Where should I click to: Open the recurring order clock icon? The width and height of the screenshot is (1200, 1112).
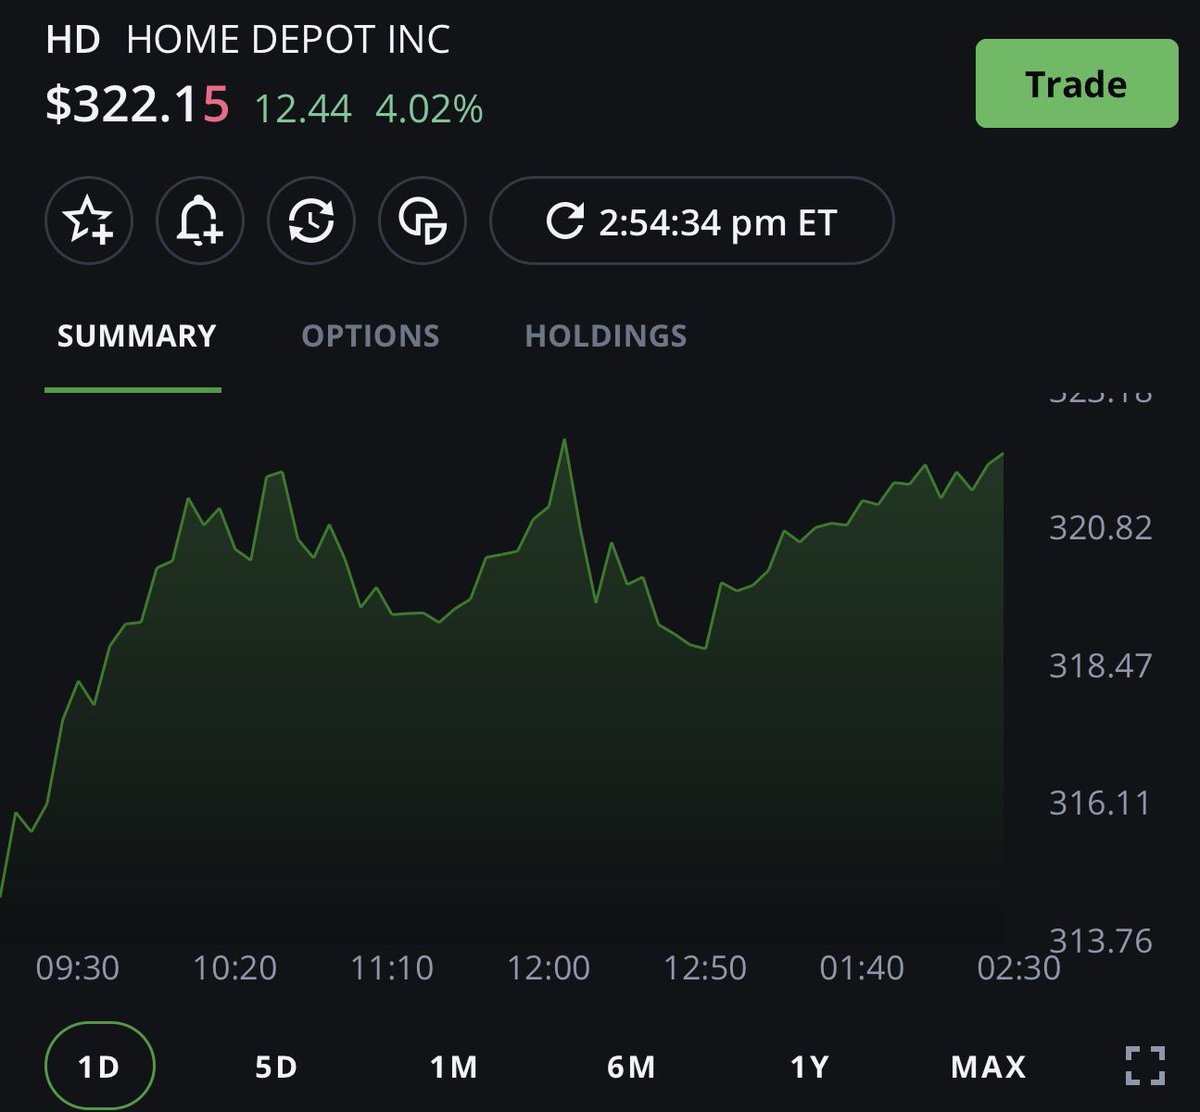(311, 221)
